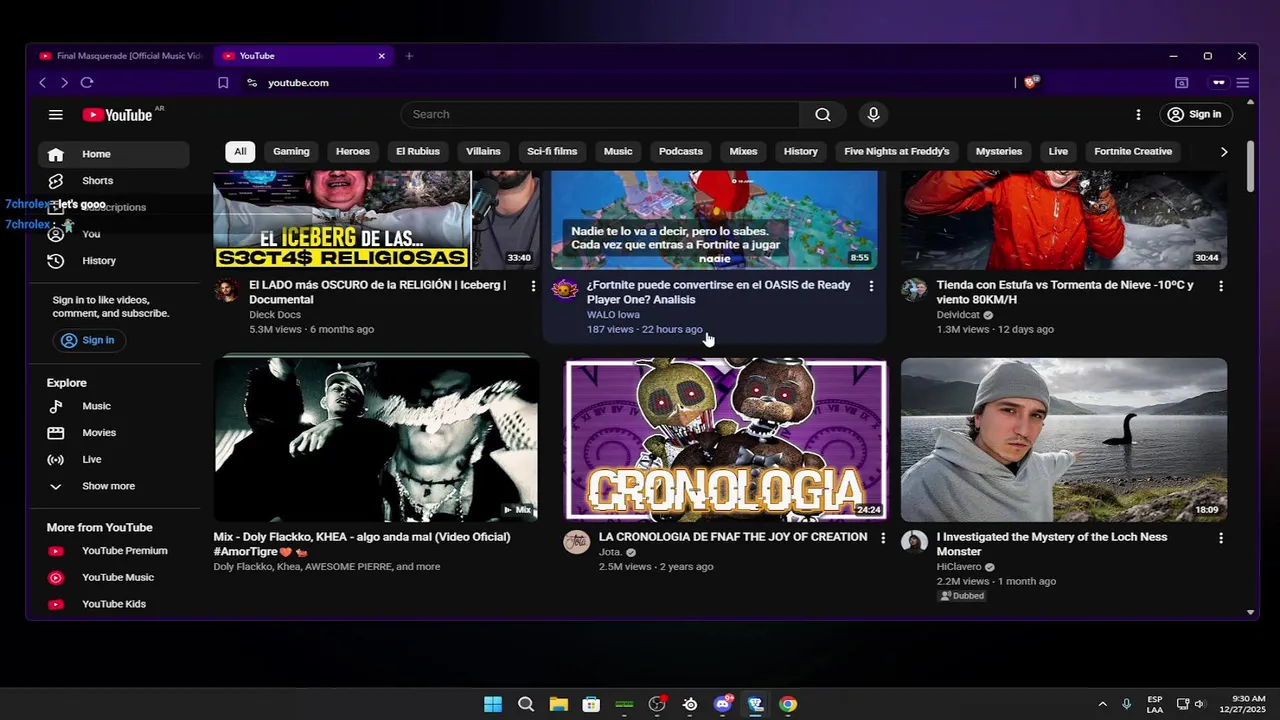The image size is (1280, 720).
Task: Show hidden system tray icons
Action: coord(1102,704)
